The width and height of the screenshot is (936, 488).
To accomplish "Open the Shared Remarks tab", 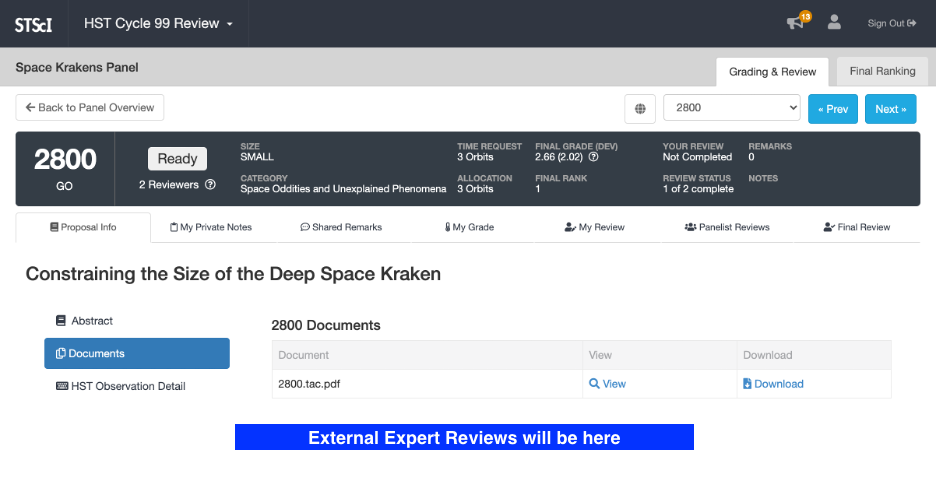I will [341, 227].
